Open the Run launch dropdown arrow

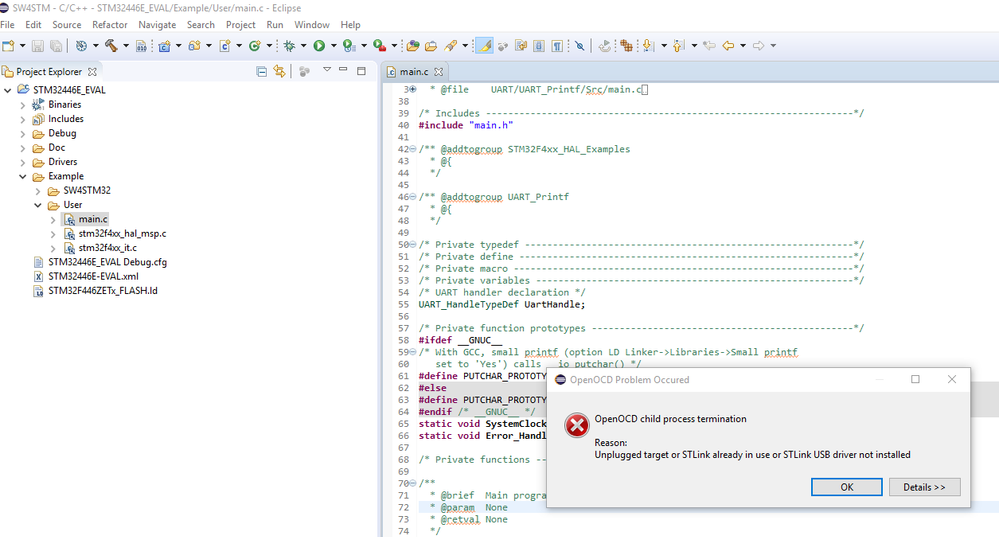coord(333,46)
